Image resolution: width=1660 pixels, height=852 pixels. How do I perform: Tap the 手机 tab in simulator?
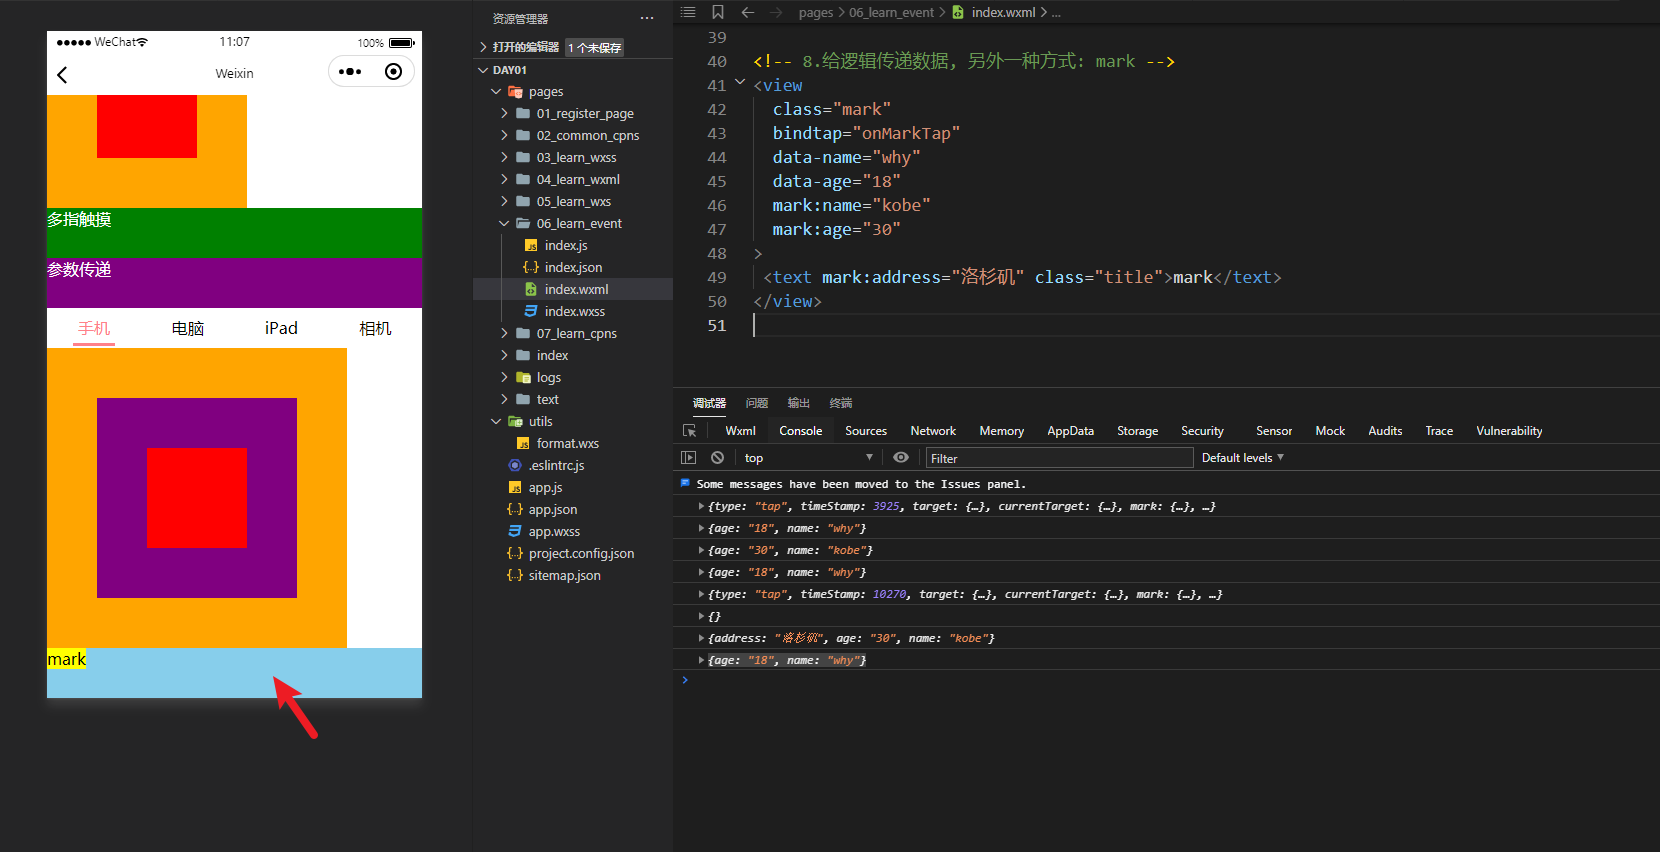[94, 328]
